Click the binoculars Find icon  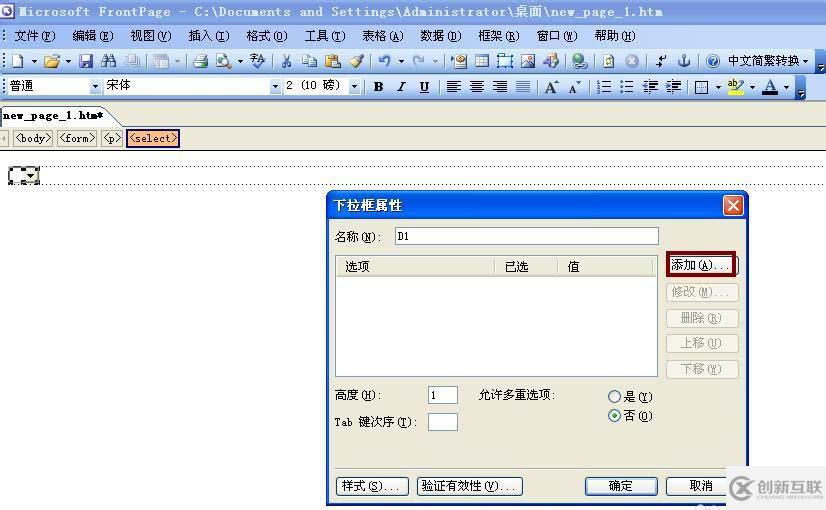click(x=109, y=61)
